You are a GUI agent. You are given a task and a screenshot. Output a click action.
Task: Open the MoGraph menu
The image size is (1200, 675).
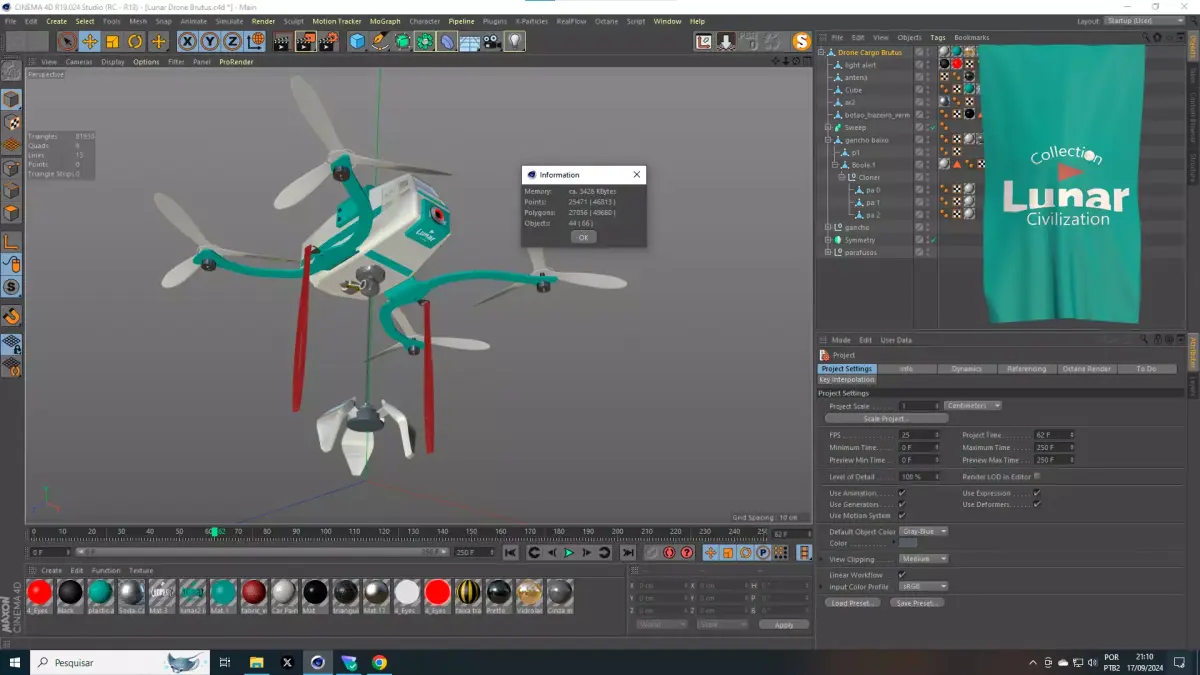click(385, 21)
